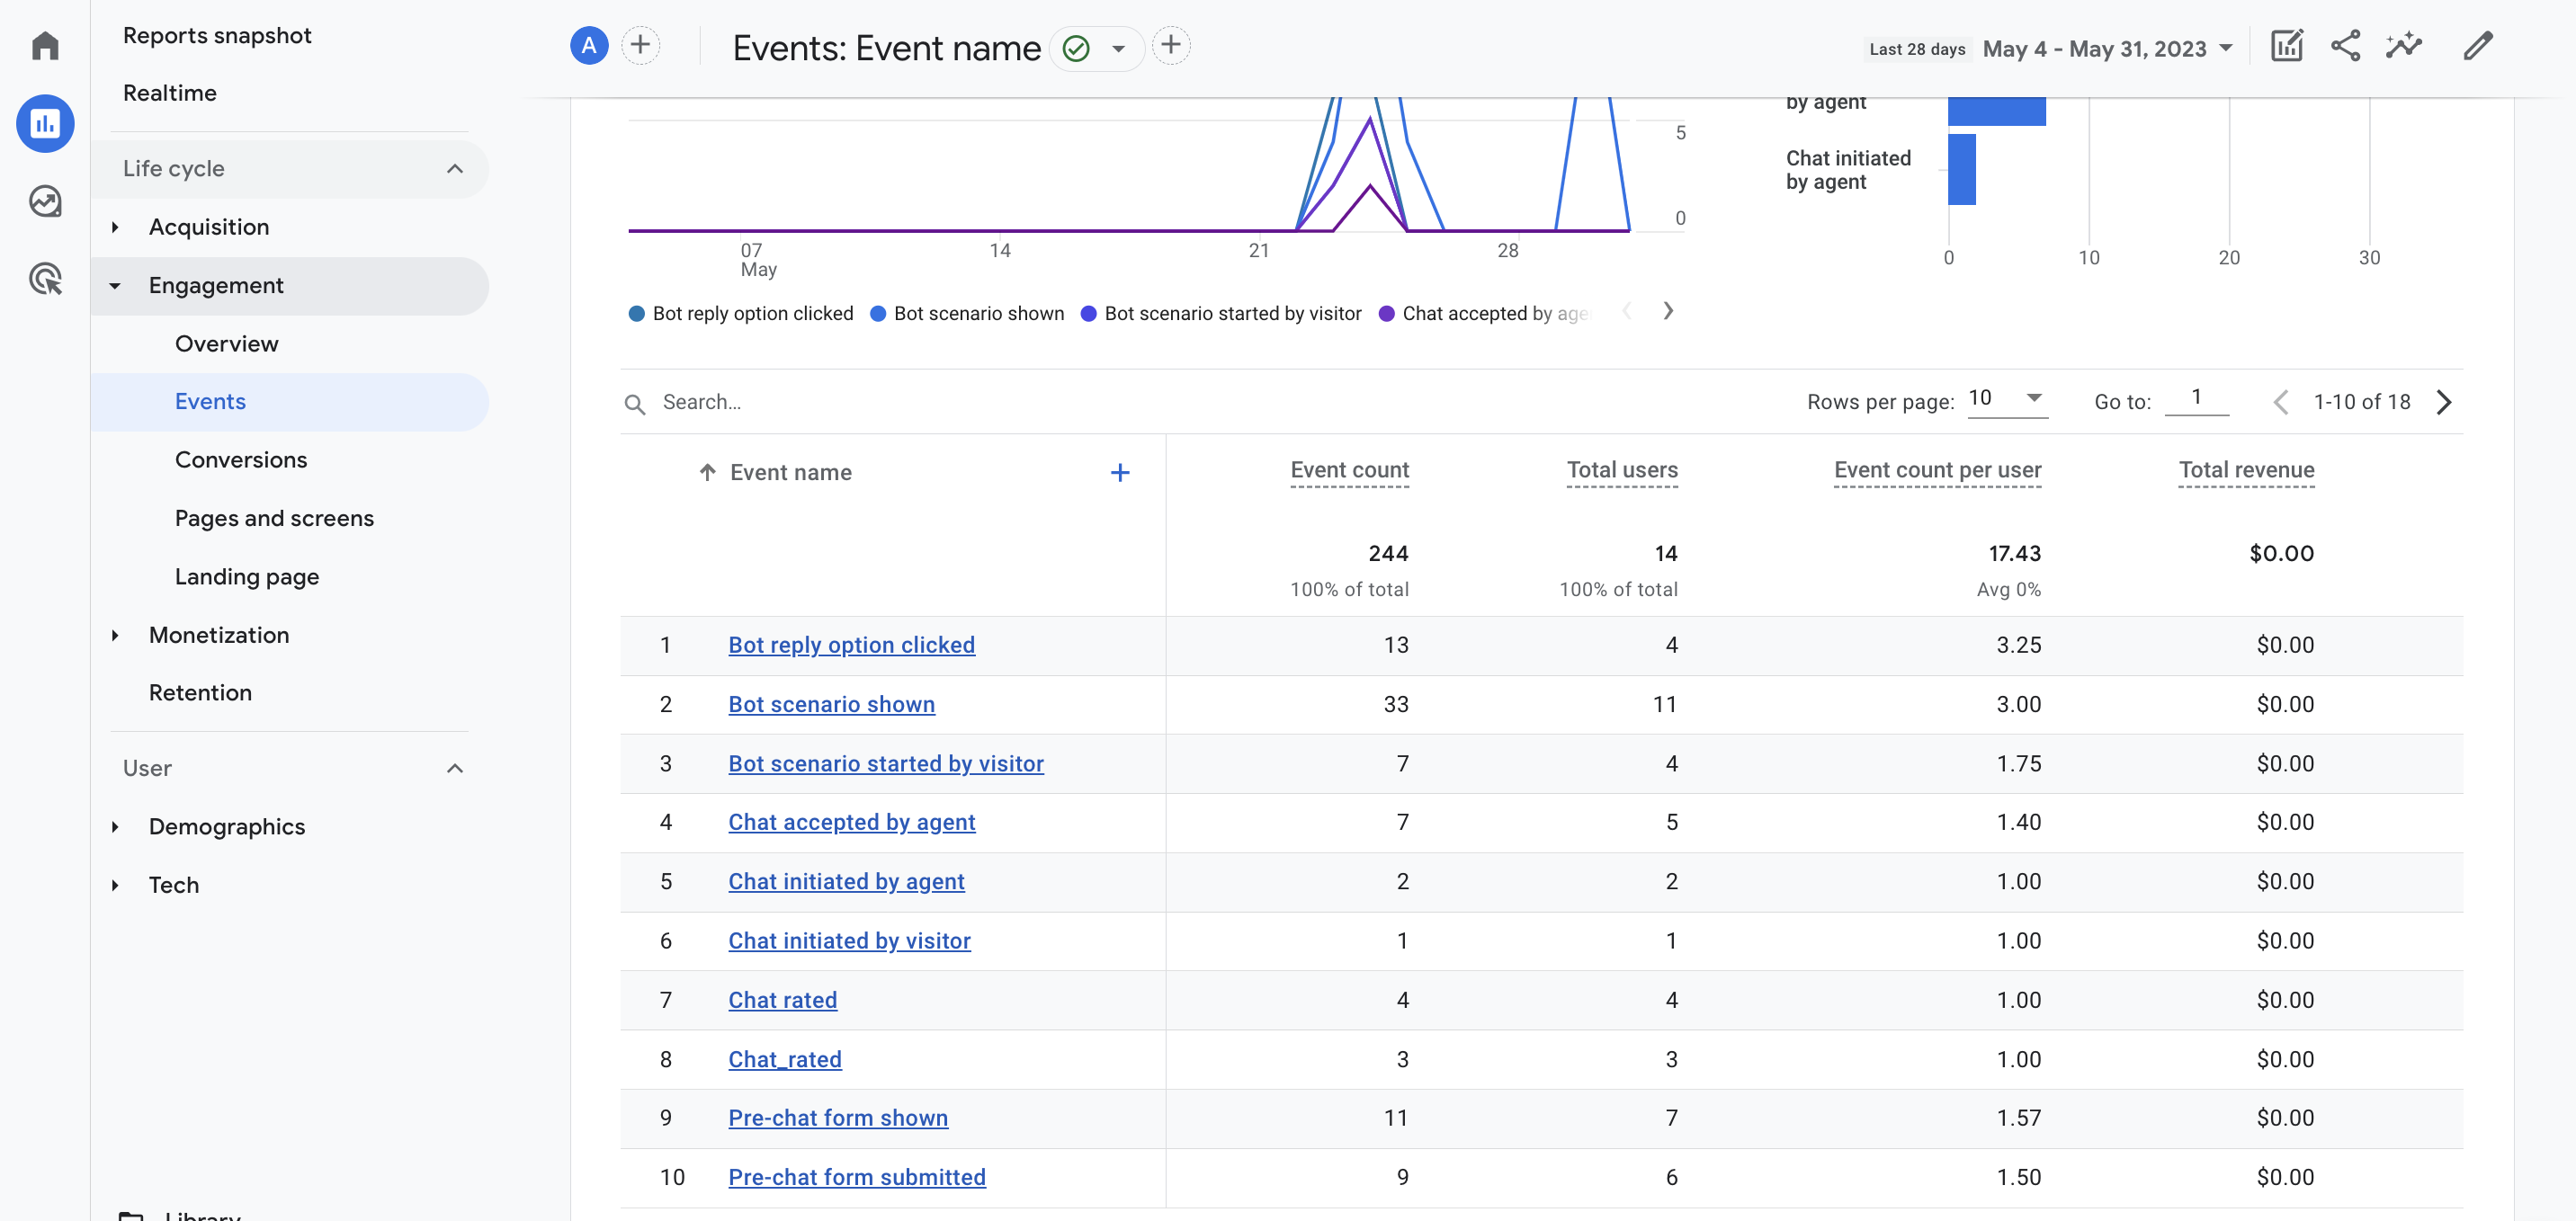Open the Rows per page dropdown
The width and height of the screenshot is (2576, 1221).
(x=2006, y=398)
